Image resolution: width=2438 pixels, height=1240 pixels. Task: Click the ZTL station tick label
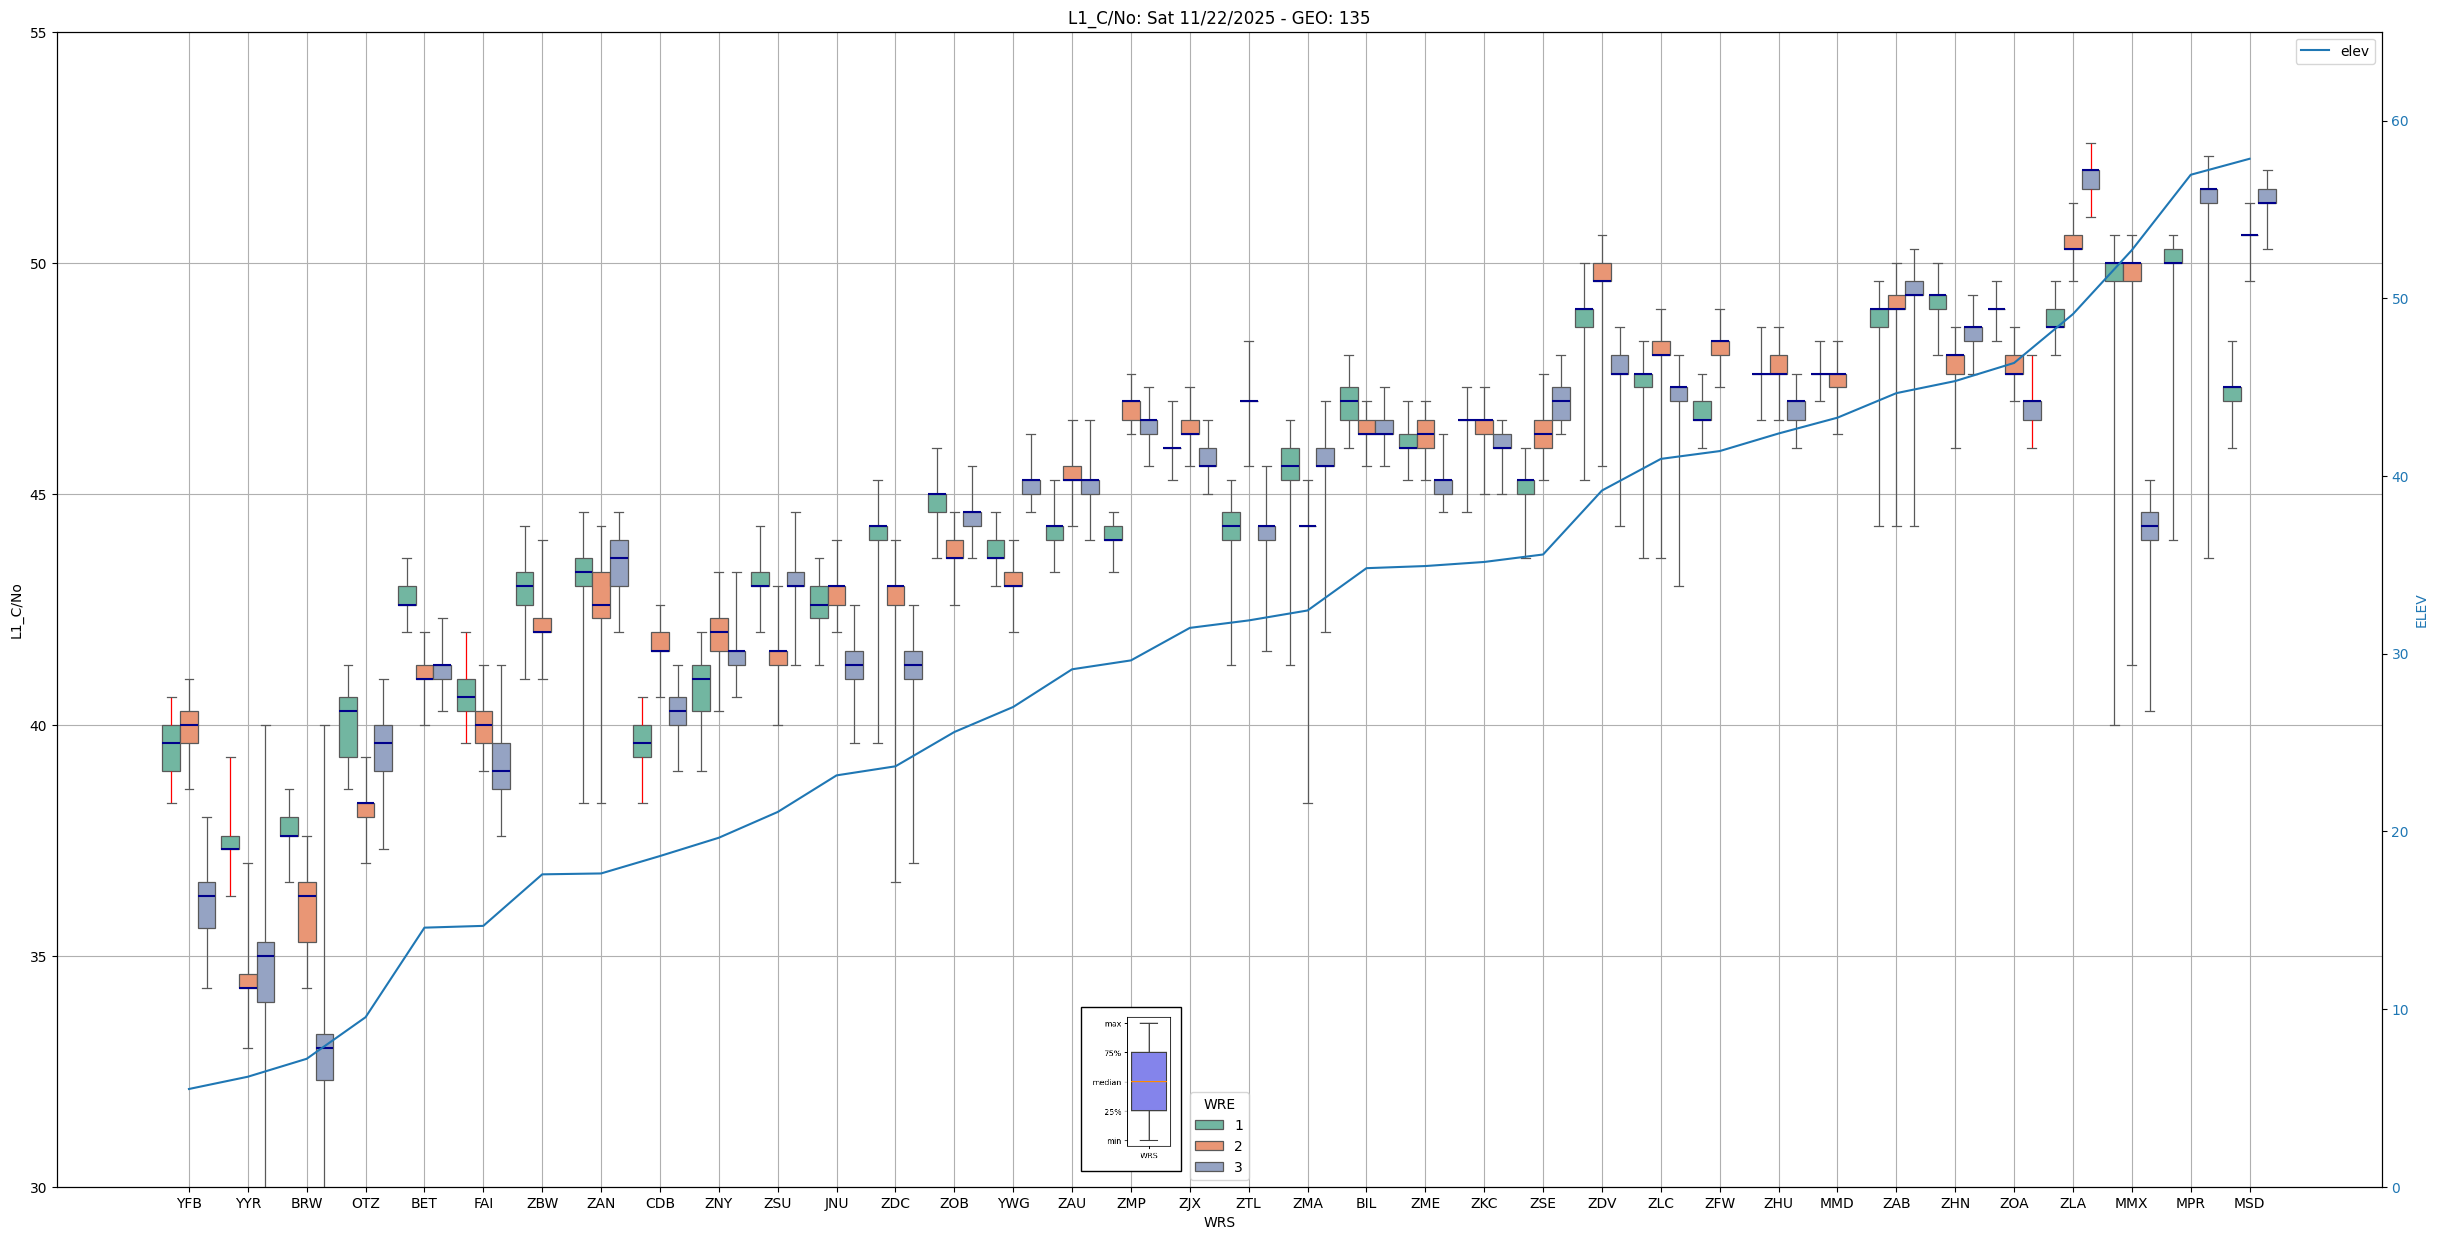pyautogui.click(x=1248, y=1203)
